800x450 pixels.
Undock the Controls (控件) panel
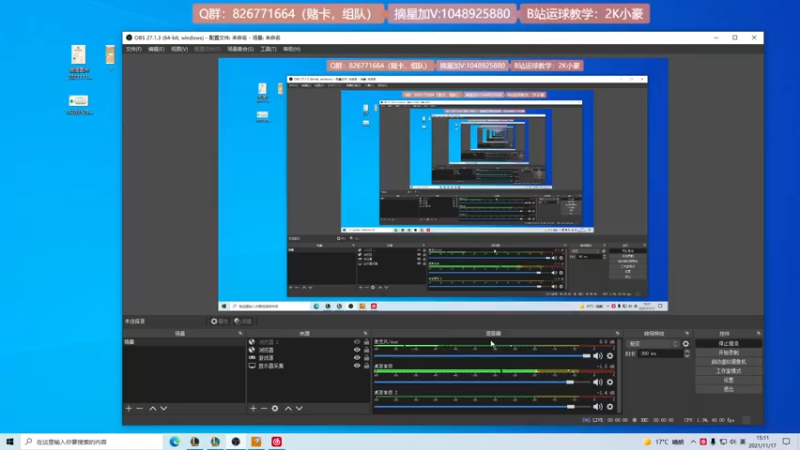click(x=759, y=333)
